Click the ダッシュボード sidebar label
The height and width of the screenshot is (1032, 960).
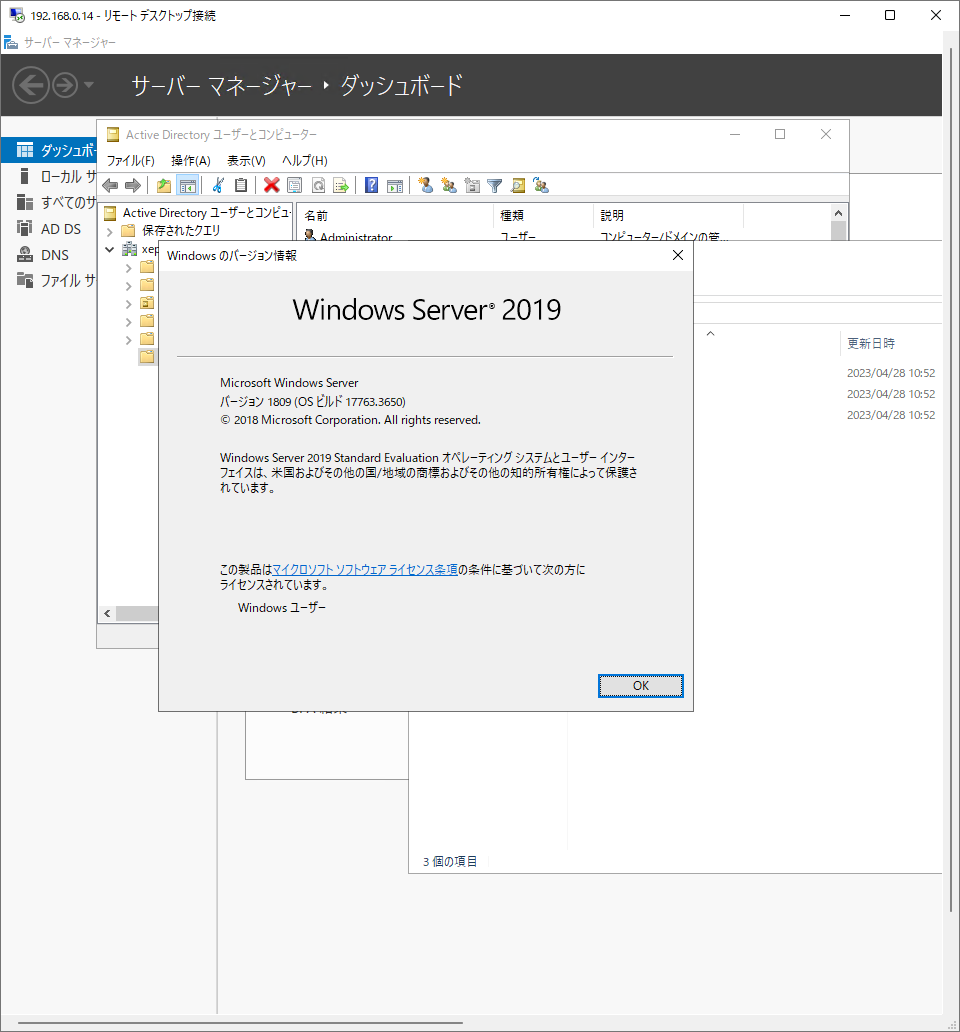pyautogui.click(x=69, y=150)
